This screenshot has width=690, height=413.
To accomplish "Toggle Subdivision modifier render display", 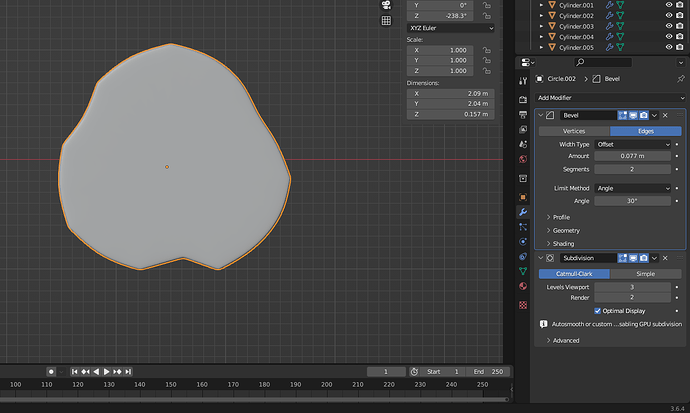I will coord(644,258).
